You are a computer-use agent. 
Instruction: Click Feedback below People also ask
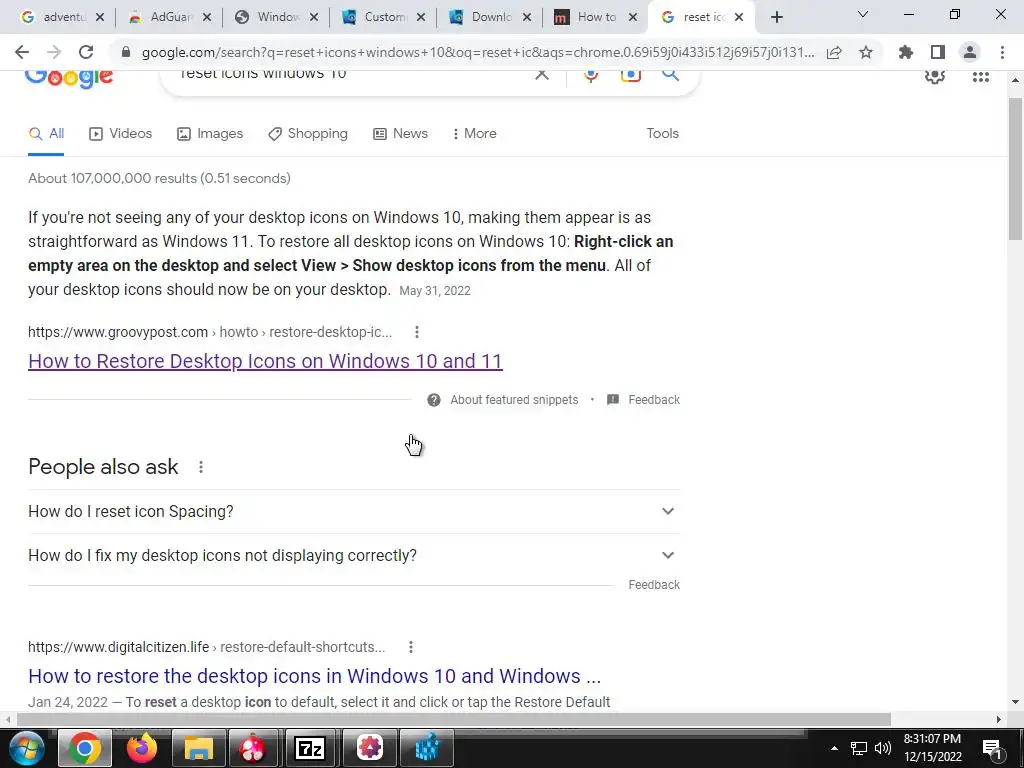(x=654, y=584)
